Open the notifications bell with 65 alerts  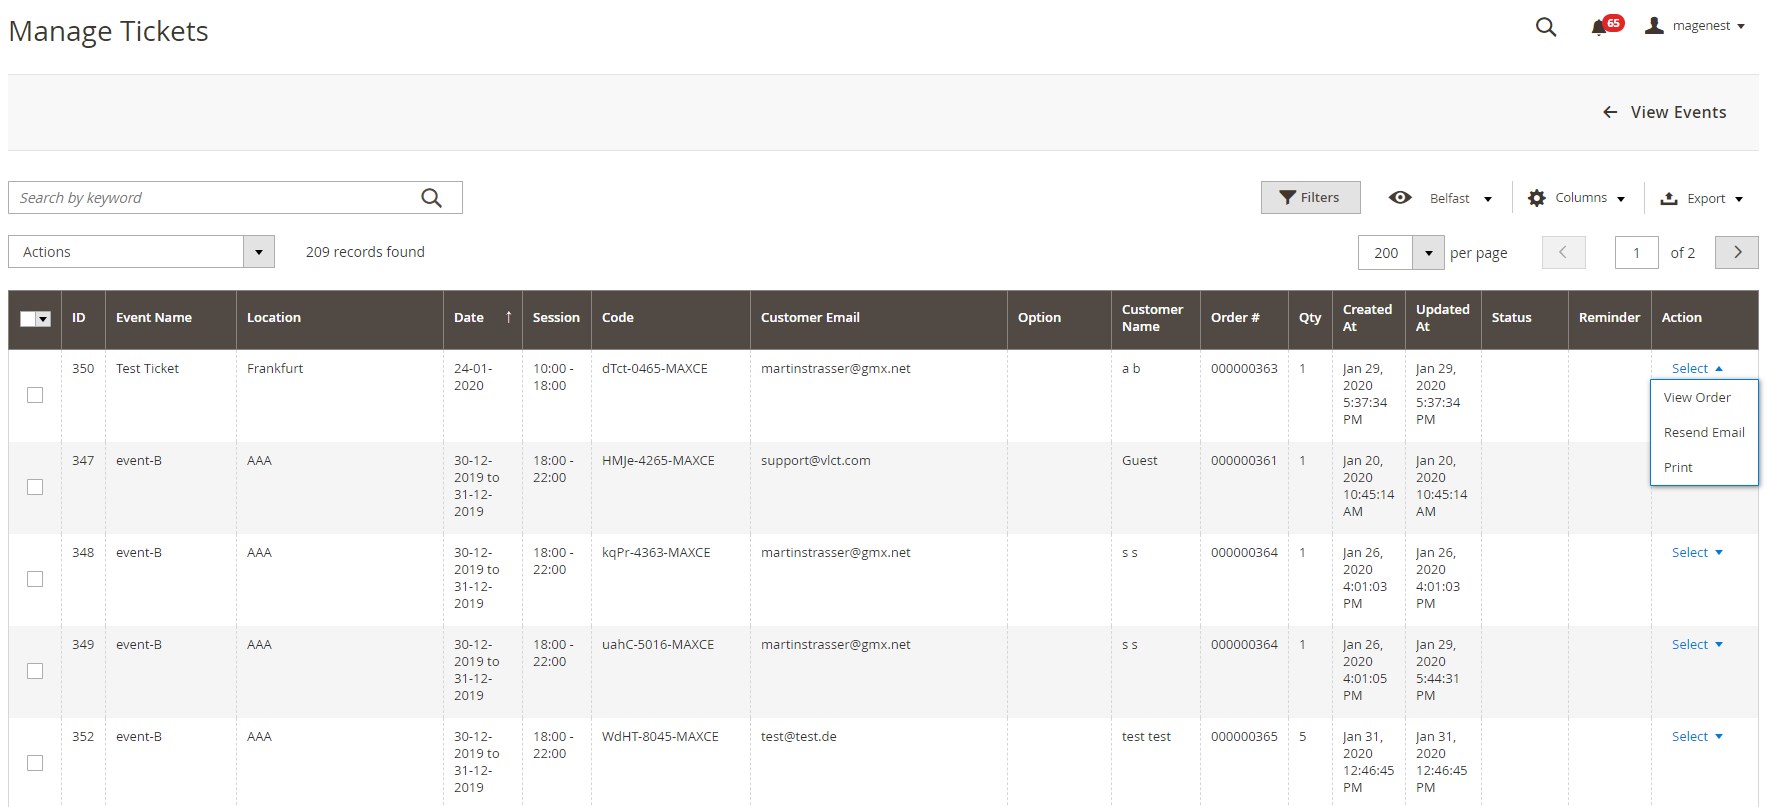pos(1599,27)
